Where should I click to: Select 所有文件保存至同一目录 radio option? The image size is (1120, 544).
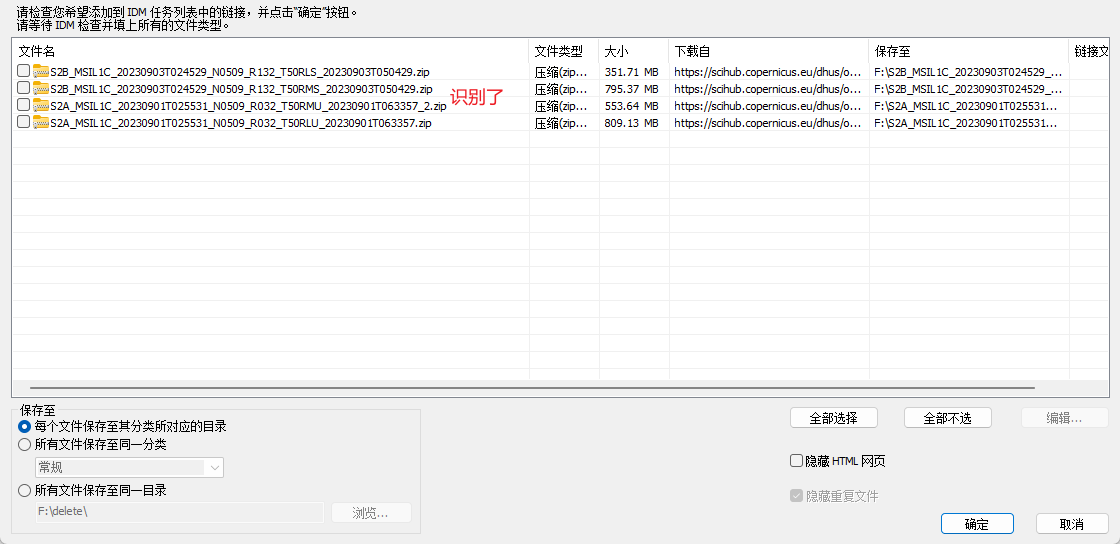click(x=25, y=490)
